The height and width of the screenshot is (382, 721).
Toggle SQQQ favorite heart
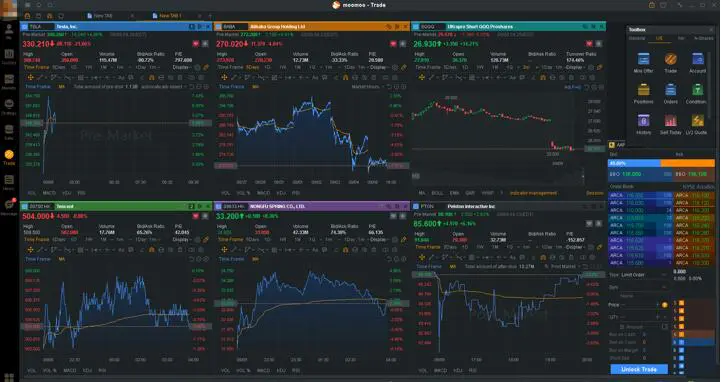coord(589,44)
